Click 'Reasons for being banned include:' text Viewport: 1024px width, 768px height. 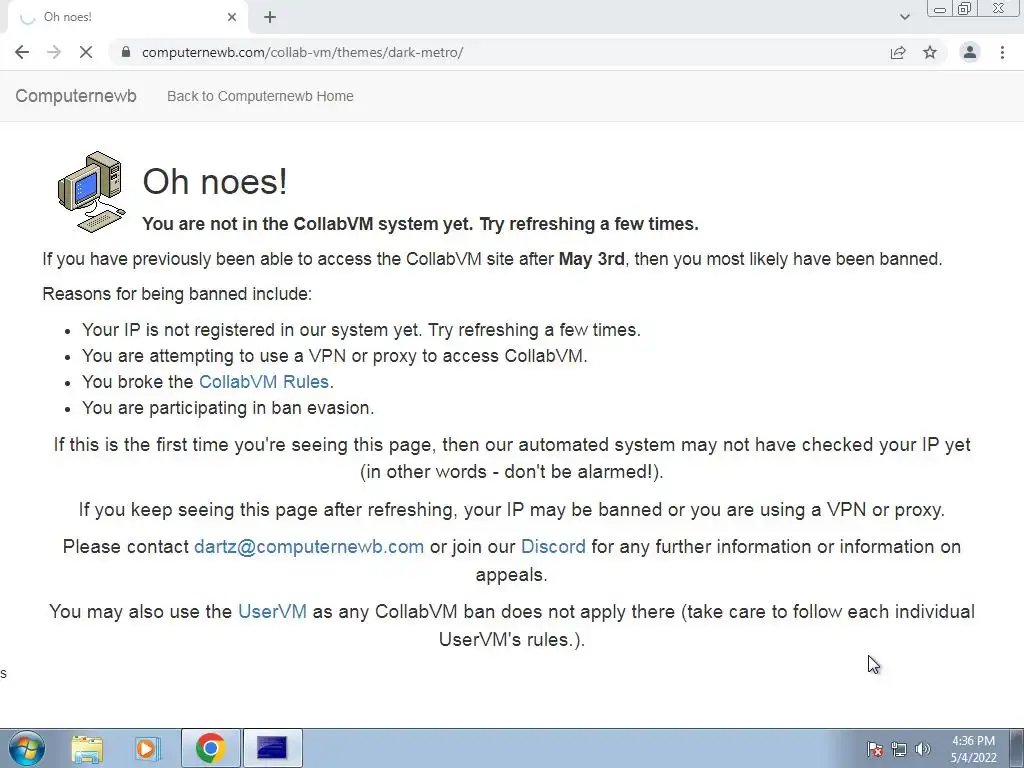(x=177, y=294)
